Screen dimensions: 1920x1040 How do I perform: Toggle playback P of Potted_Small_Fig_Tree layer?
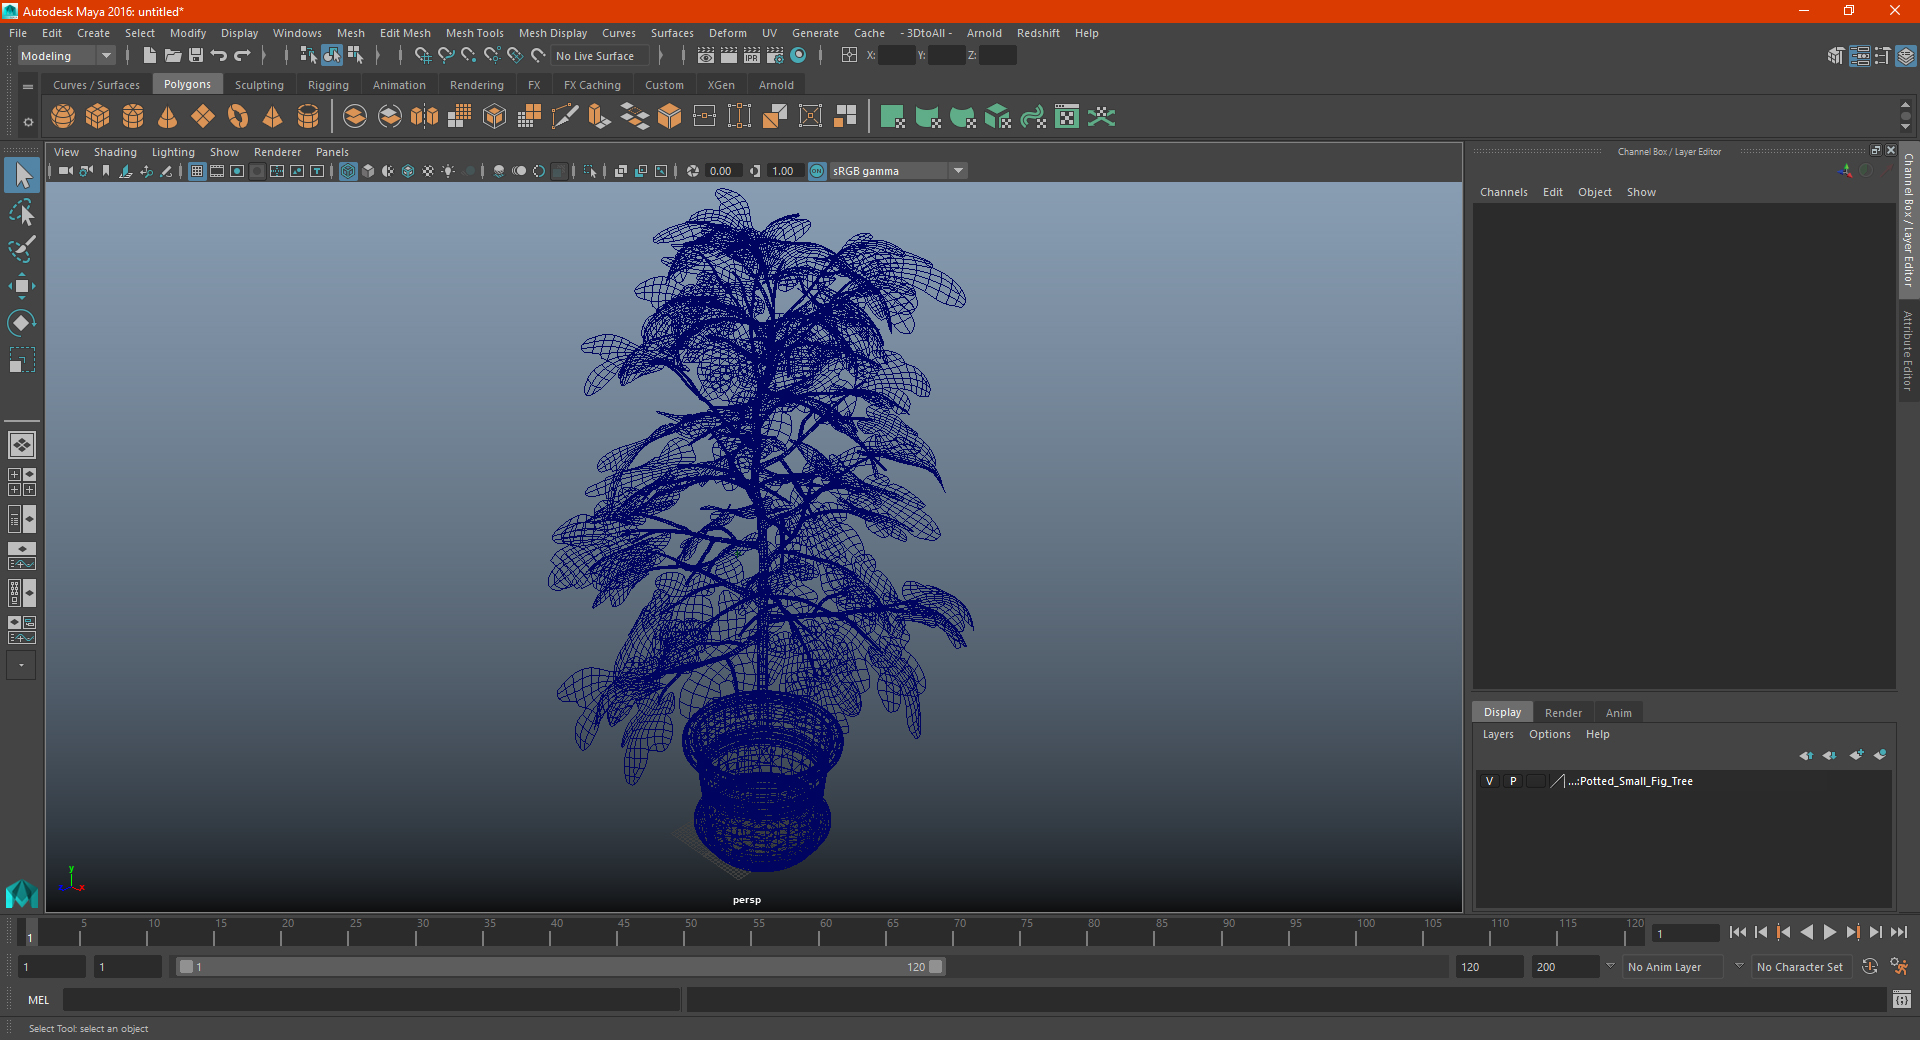[1513, 781]
